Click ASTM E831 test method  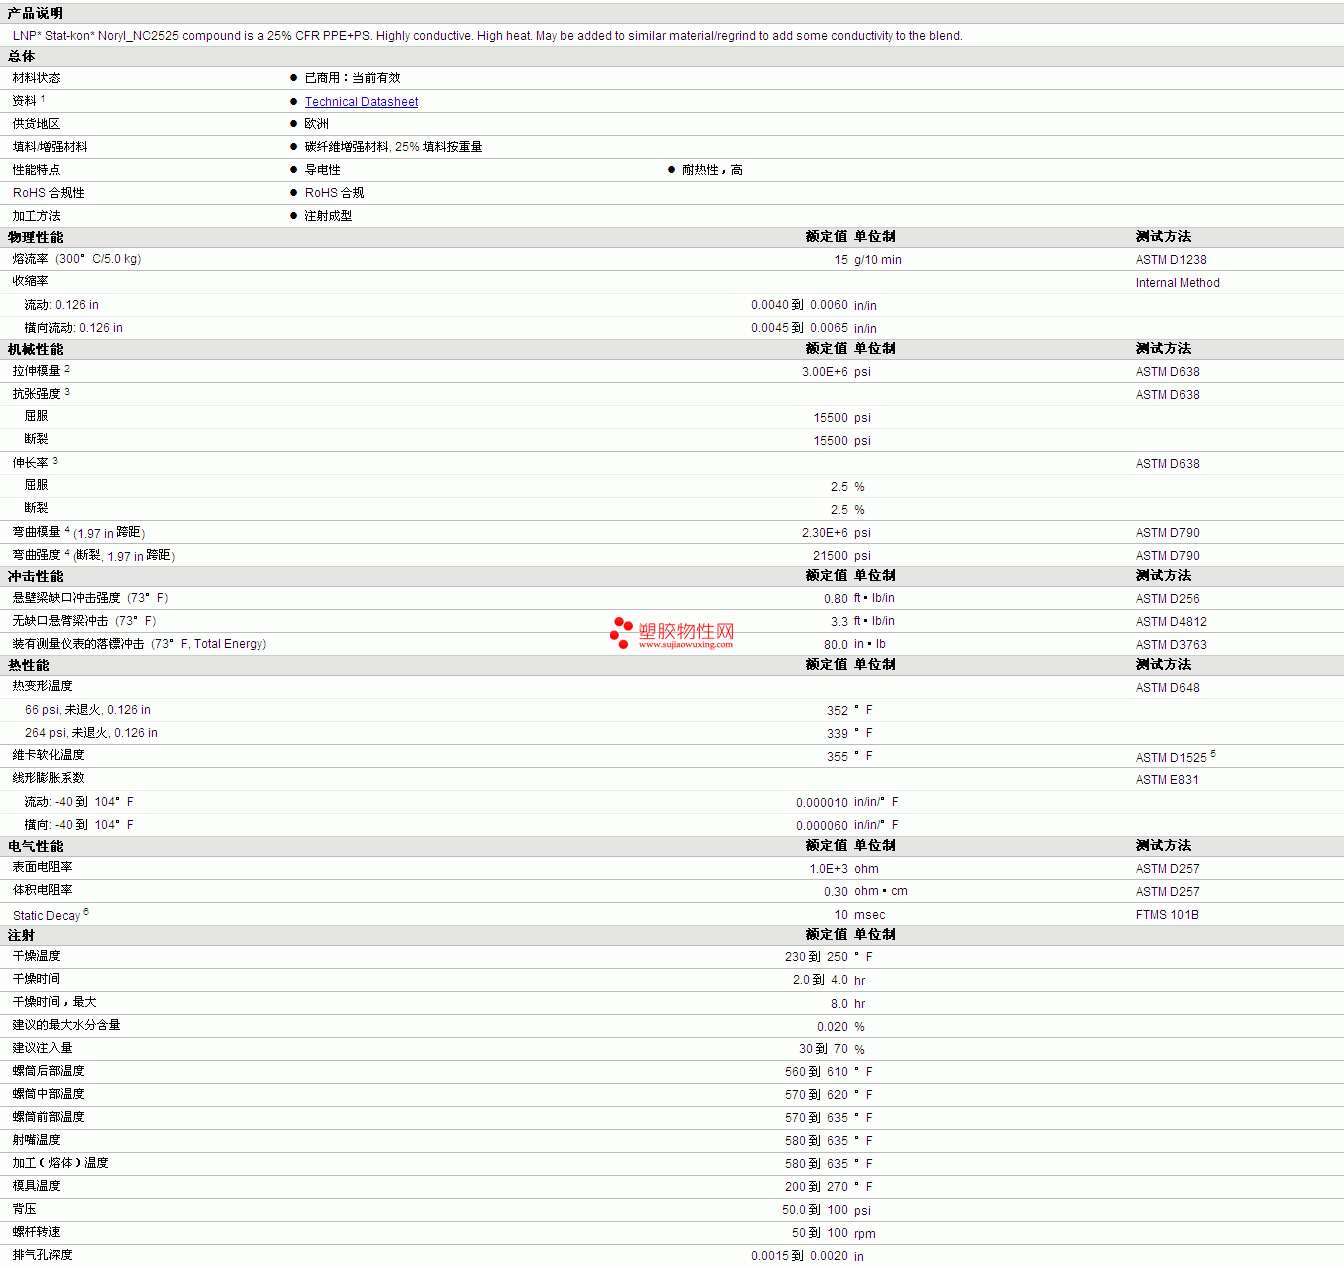[1167, 780]
